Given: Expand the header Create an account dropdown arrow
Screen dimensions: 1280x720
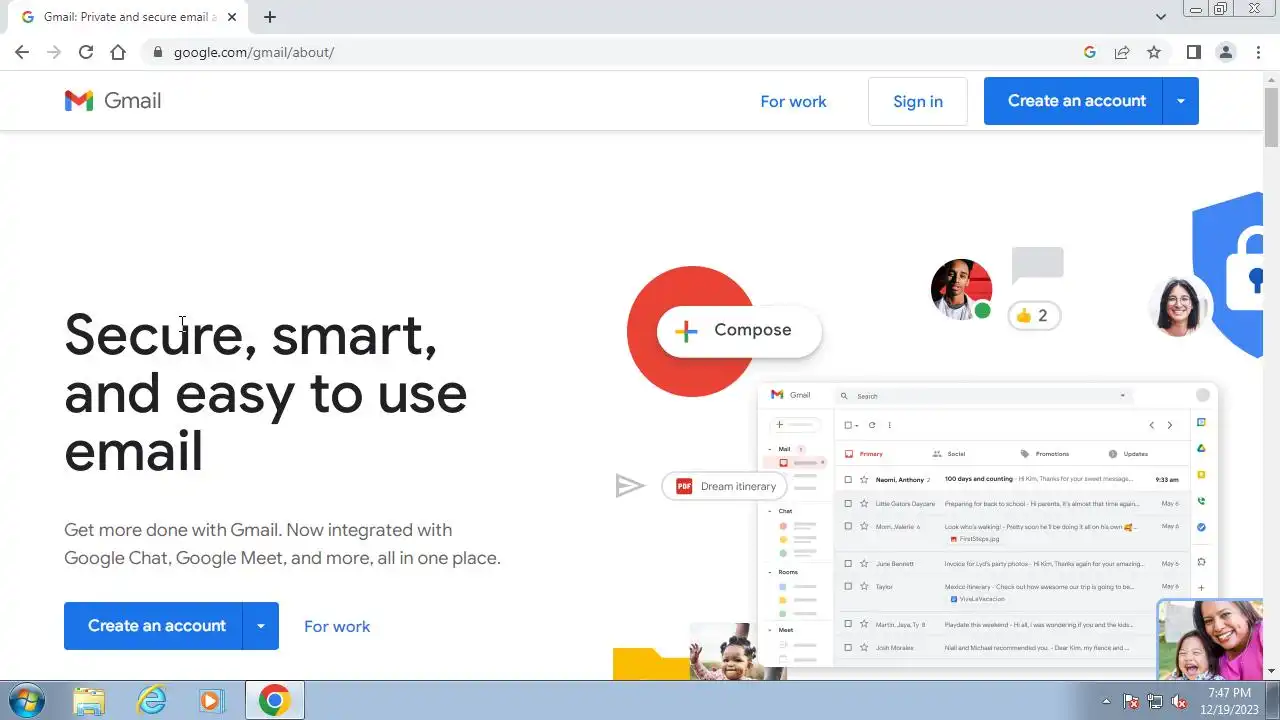Looking at the screenshot, I should coord(1181,101).
